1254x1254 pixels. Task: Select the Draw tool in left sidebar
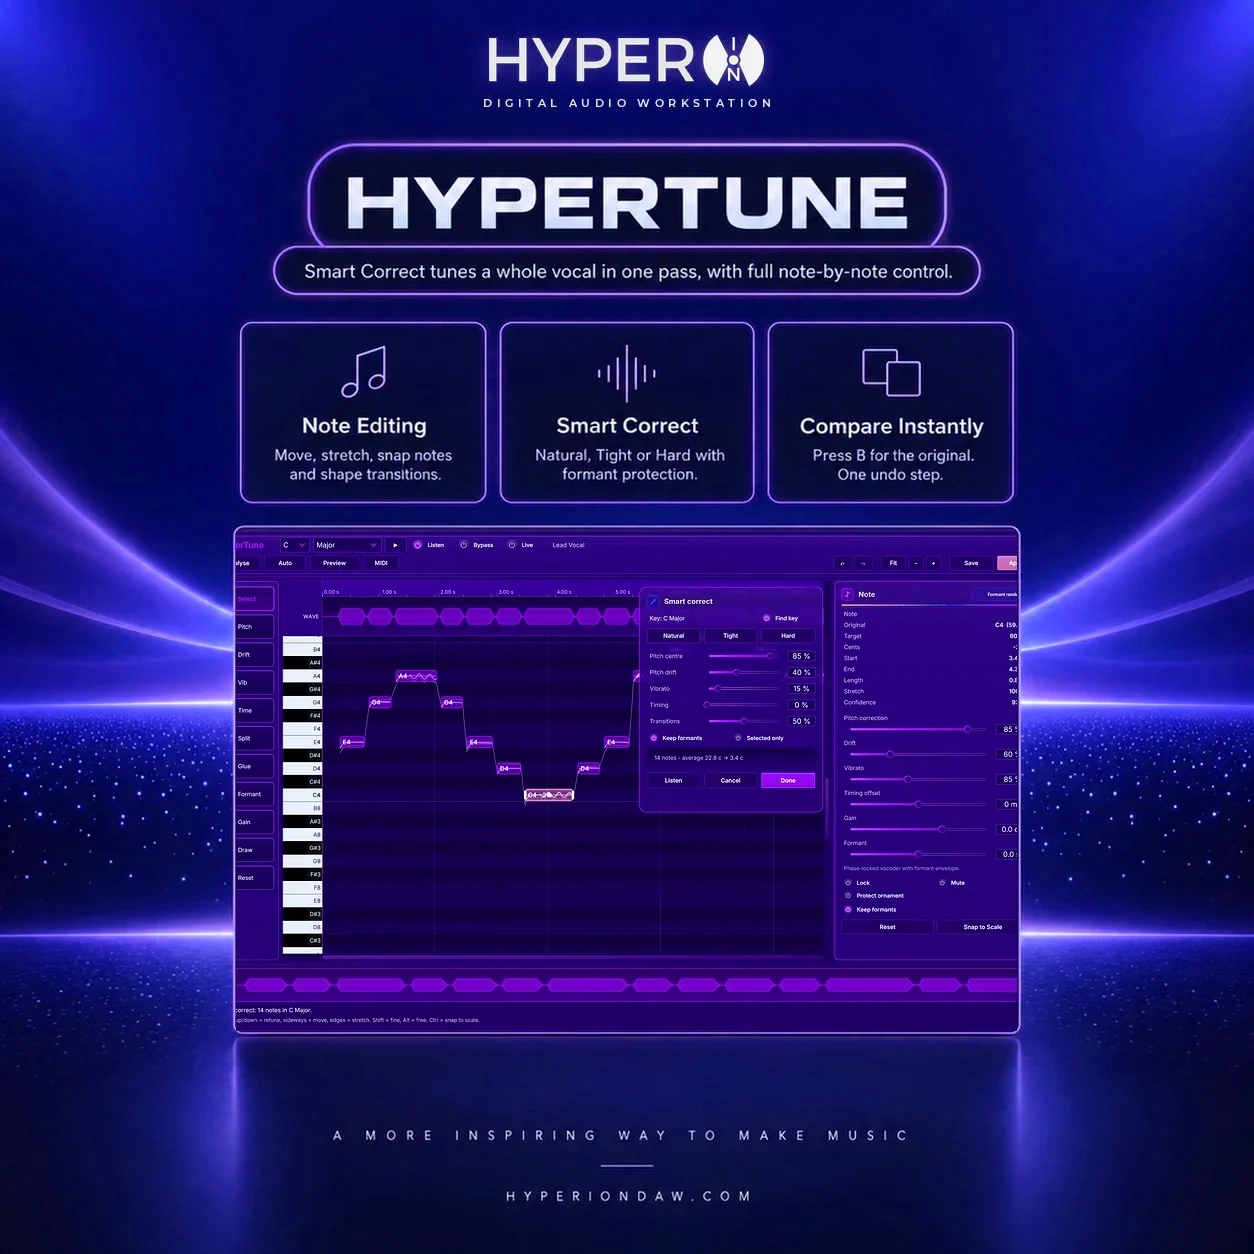pyautogui.click(x=255, y=850)
